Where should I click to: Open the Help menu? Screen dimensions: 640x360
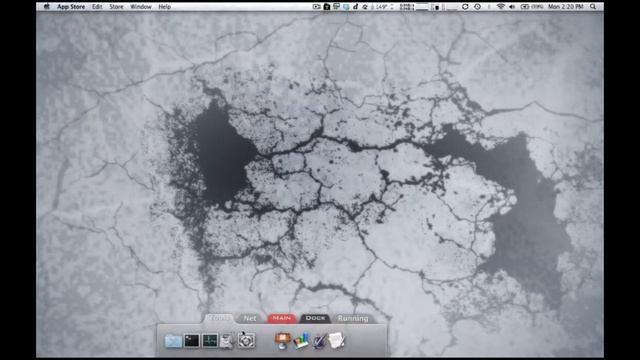tap(164, 7)
